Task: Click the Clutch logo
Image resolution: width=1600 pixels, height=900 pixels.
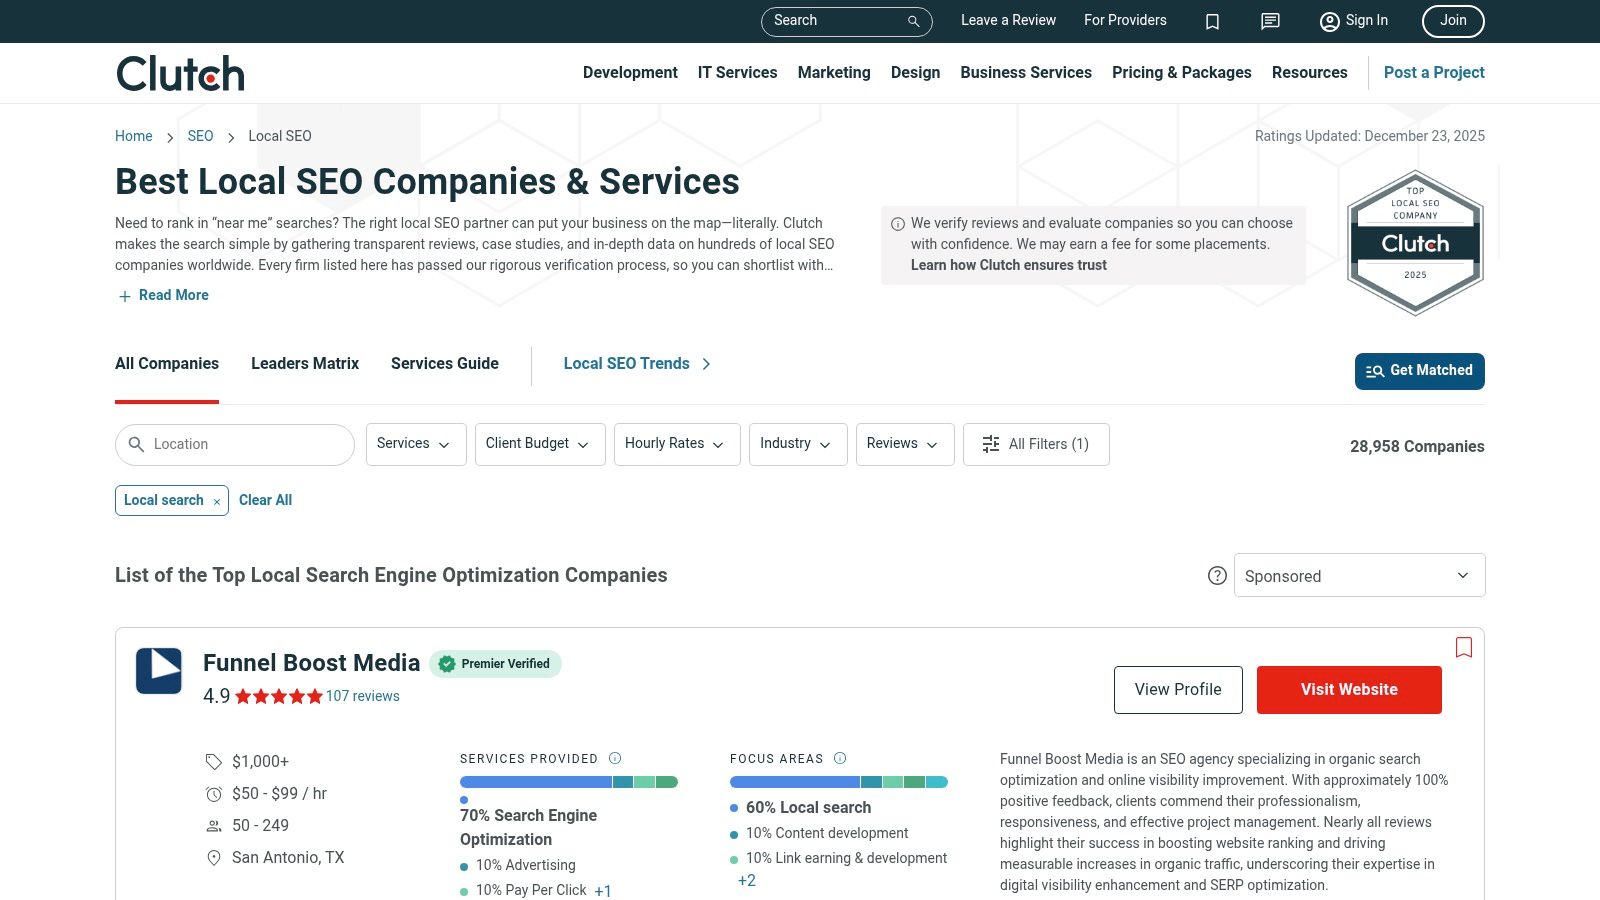Action: pos(179,72)
